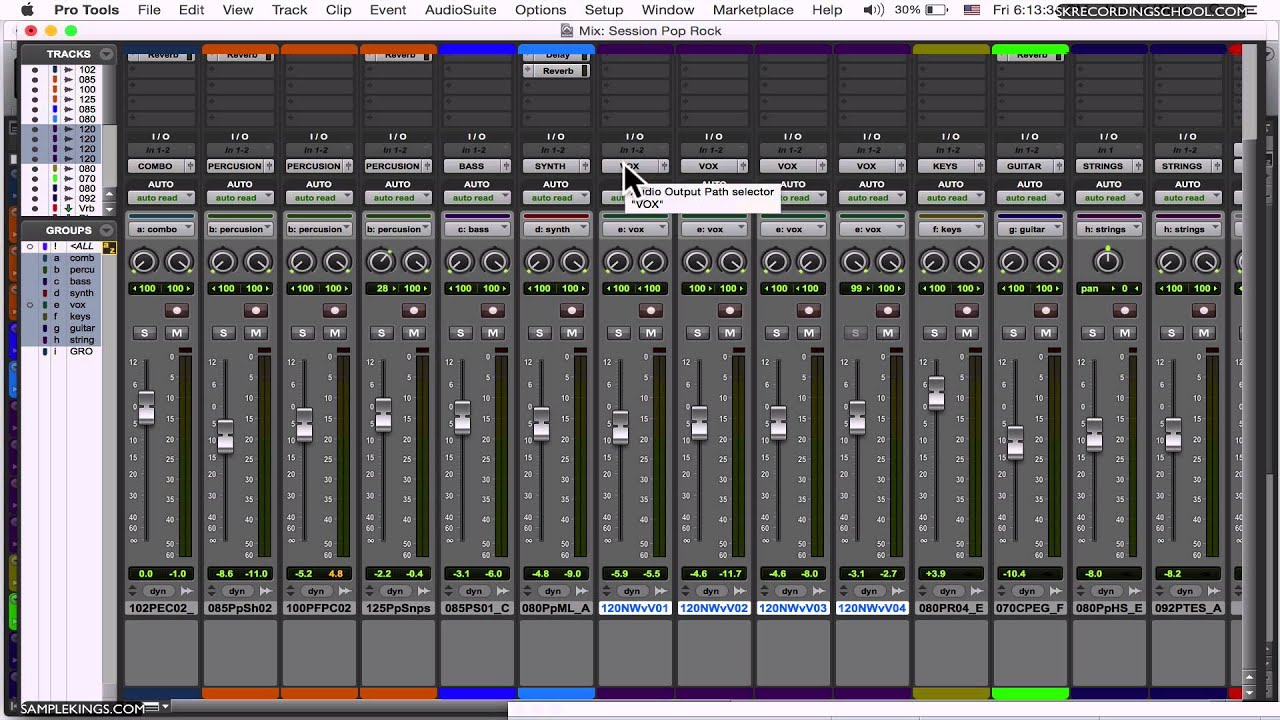This screenshot has height=720, width=1280.
Task: Mute the 085PpSh02 track
Action: tap(256, 333)
